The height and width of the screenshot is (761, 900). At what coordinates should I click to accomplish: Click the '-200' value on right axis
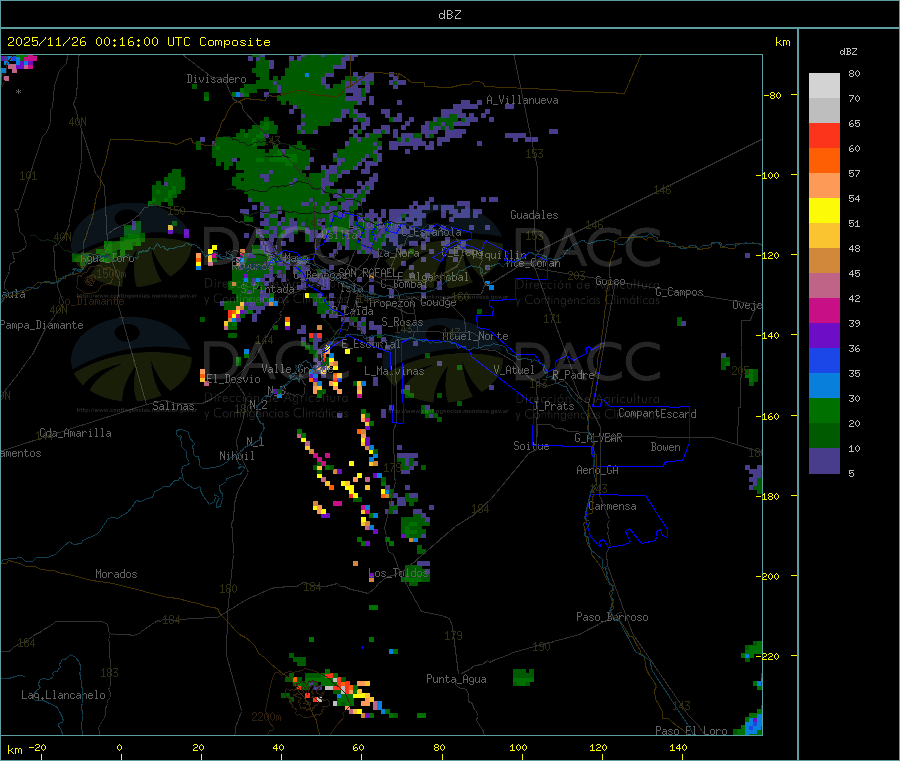point(769,576)
